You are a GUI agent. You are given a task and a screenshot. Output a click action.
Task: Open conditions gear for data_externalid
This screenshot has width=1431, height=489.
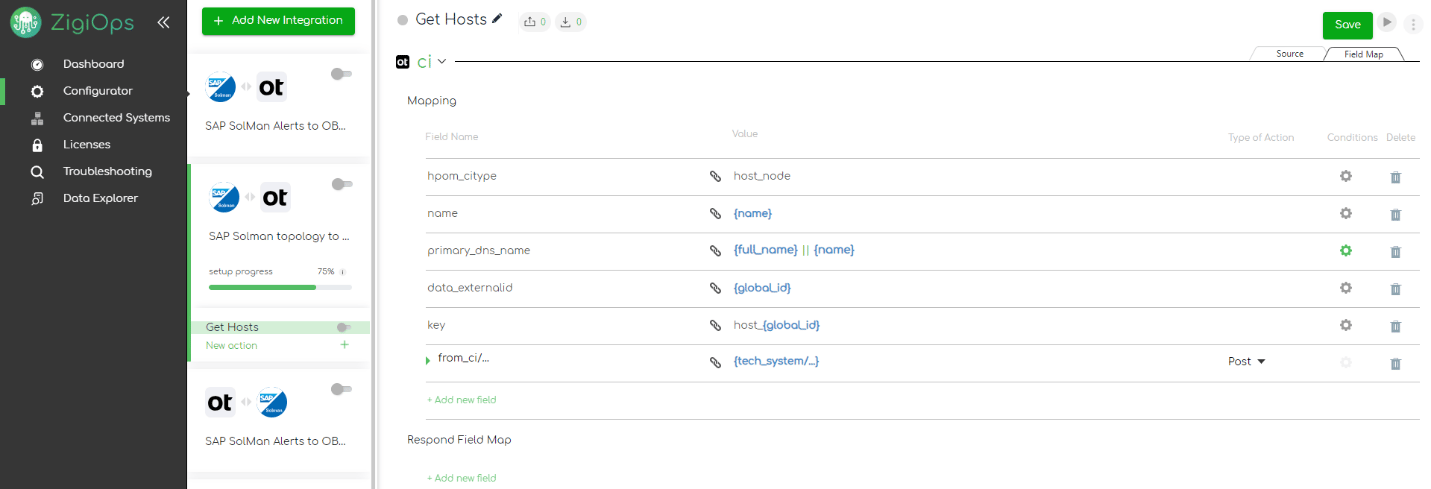click(1346, 288)
